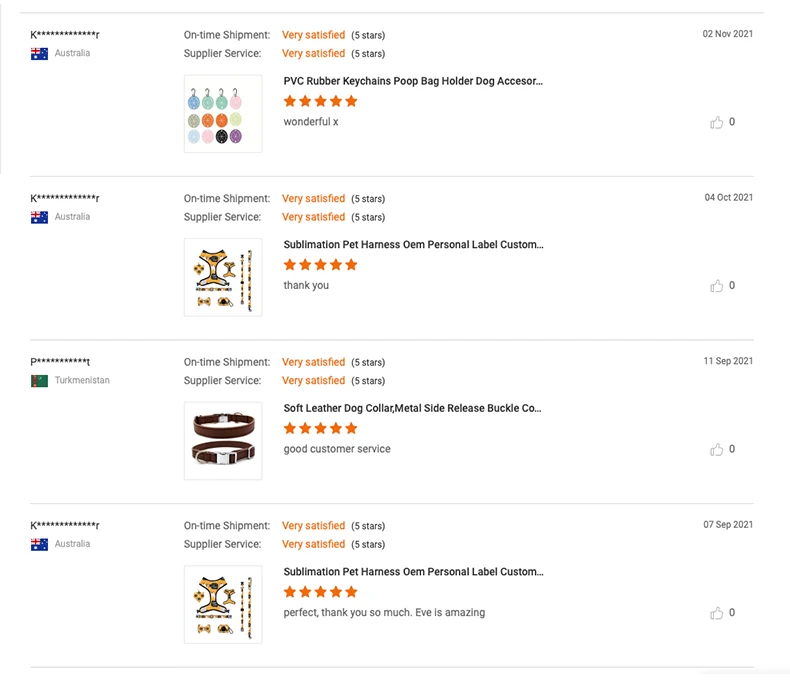This screenshot has width=790, height=693.
Task: View the brown leather dog collar thumbnail
Action: tap(223, 441)
